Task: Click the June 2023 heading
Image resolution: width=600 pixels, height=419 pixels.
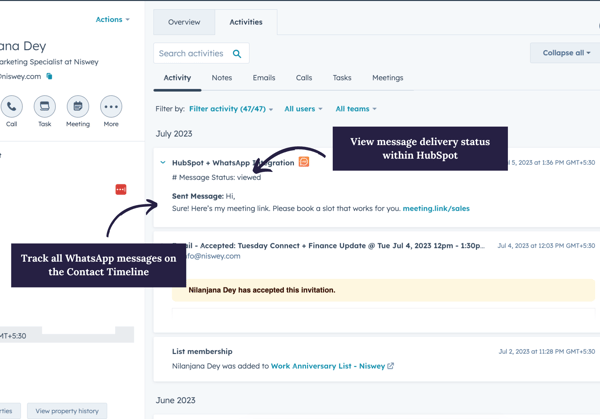Action: (x=176, y=400)
